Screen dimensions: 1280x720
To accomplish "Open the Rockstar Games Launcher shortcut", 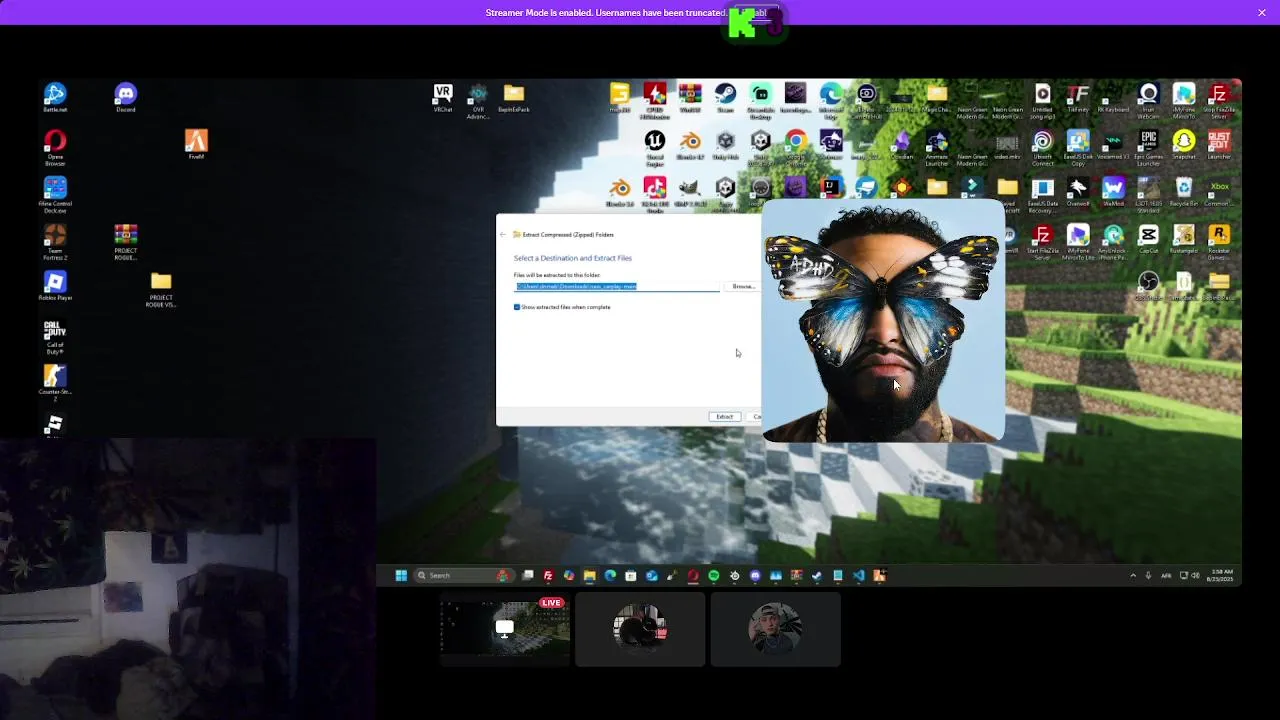I will pyautogui.click(x=1219, y=240).
